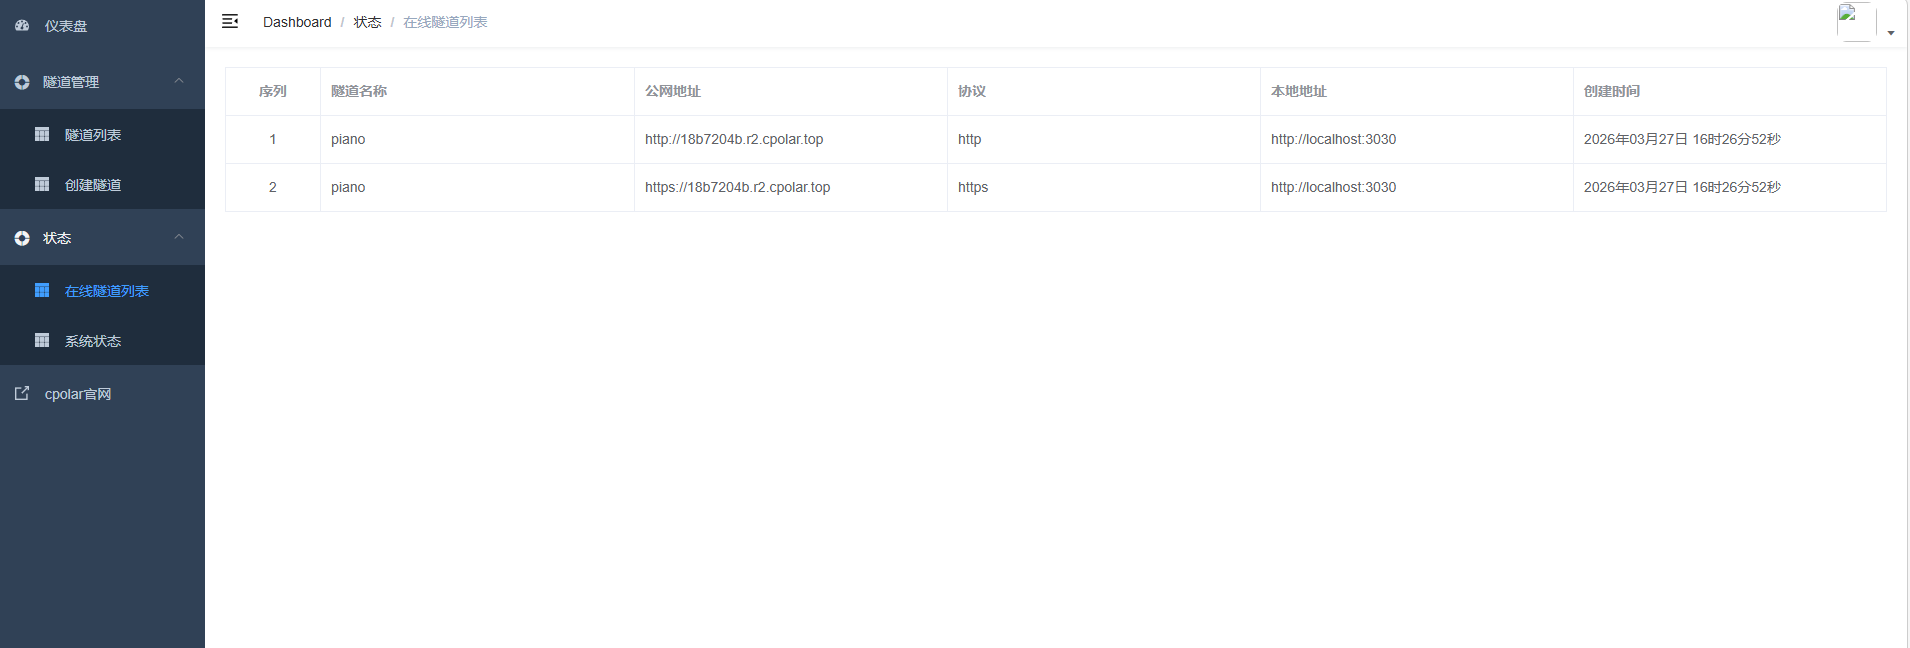The image size is (1910, 648).
Task: Click the hamburger sidebar collapse icon
Action: [x=230, y=21]
